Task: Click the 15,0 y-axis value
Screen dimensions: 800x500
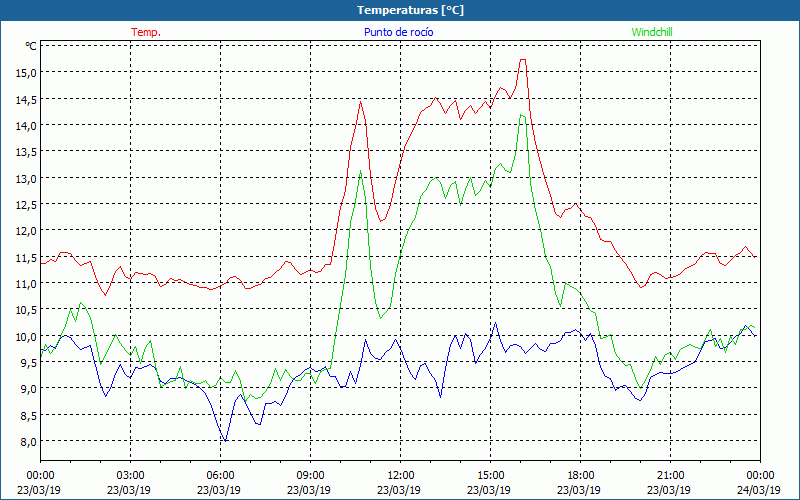Action: coord(26,72)
